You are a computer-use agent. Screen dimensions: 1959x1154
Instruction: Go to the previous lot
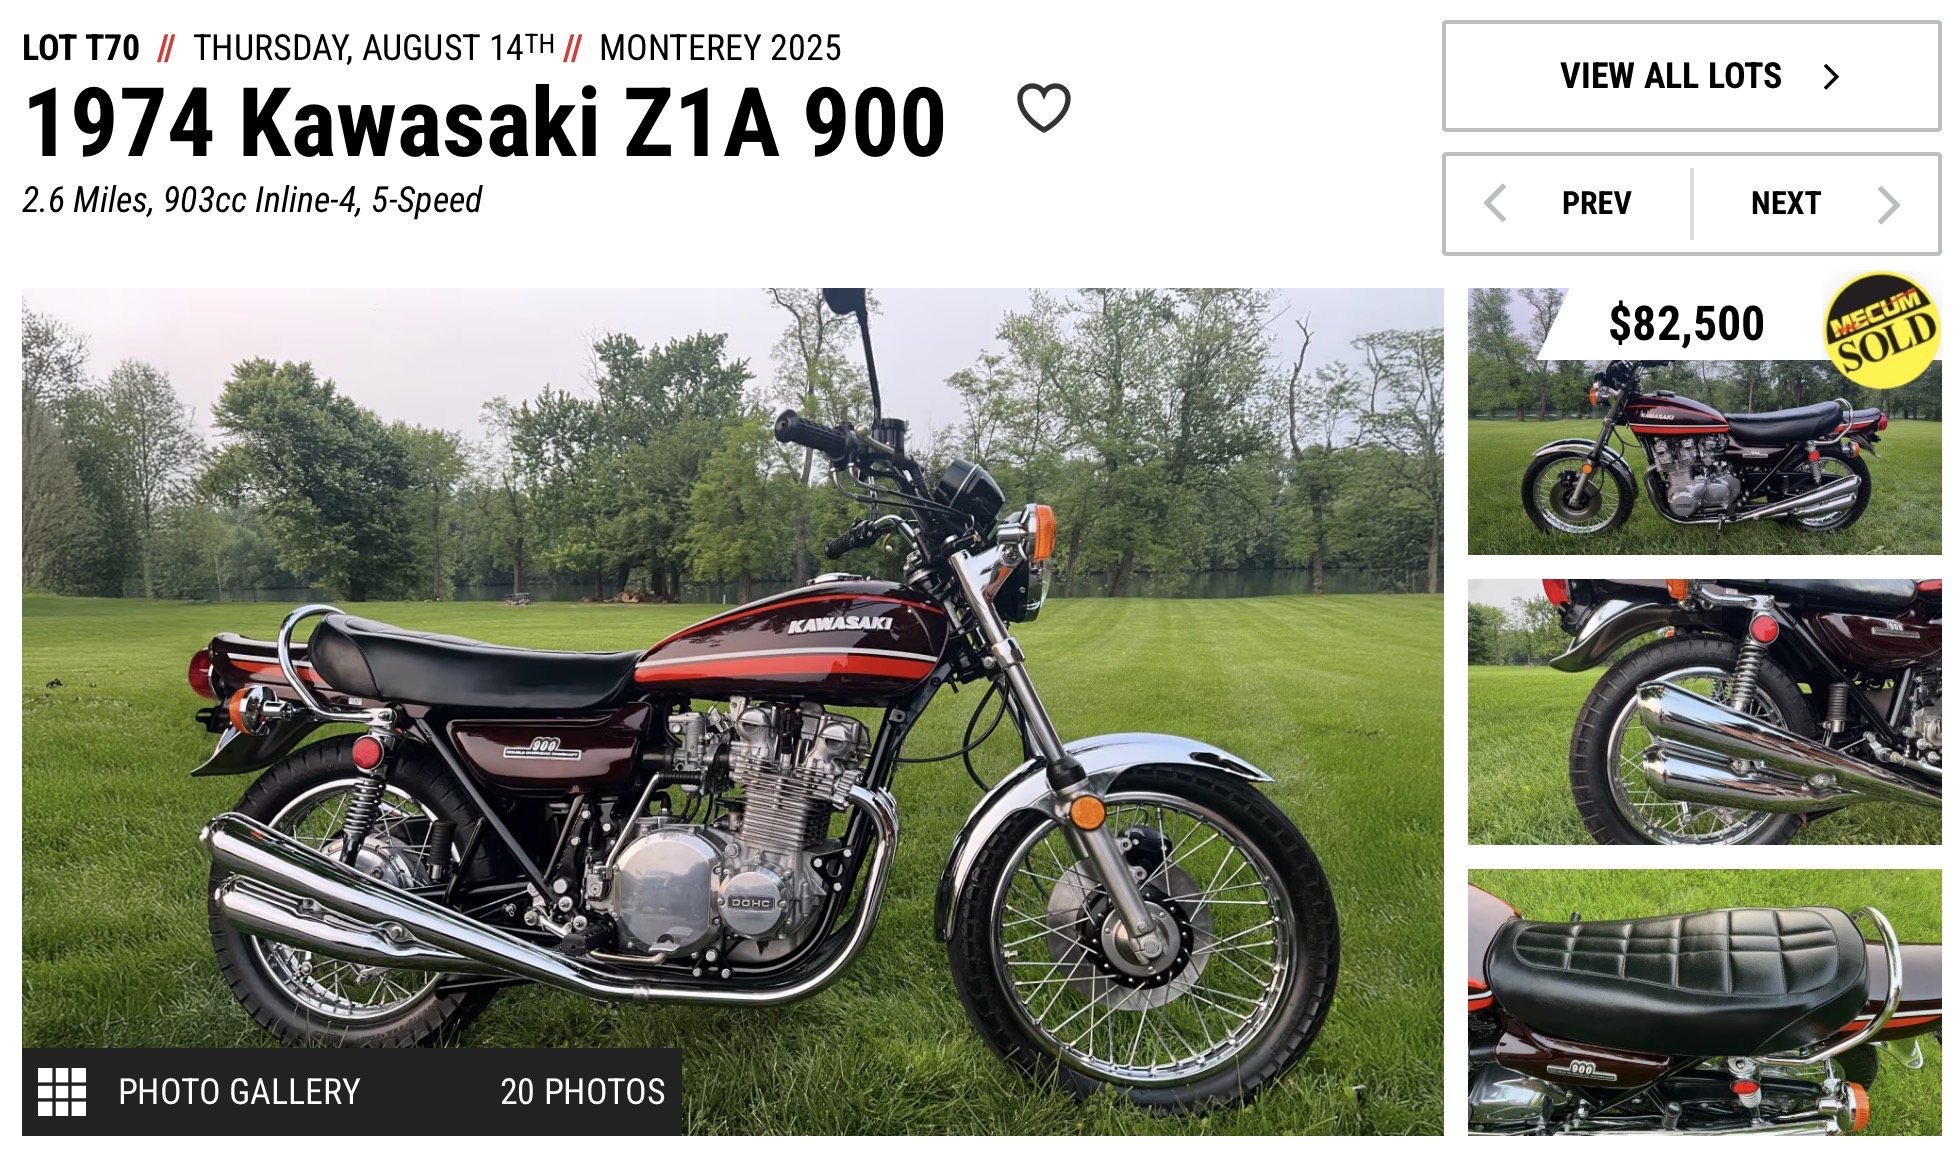[1568, 204]
